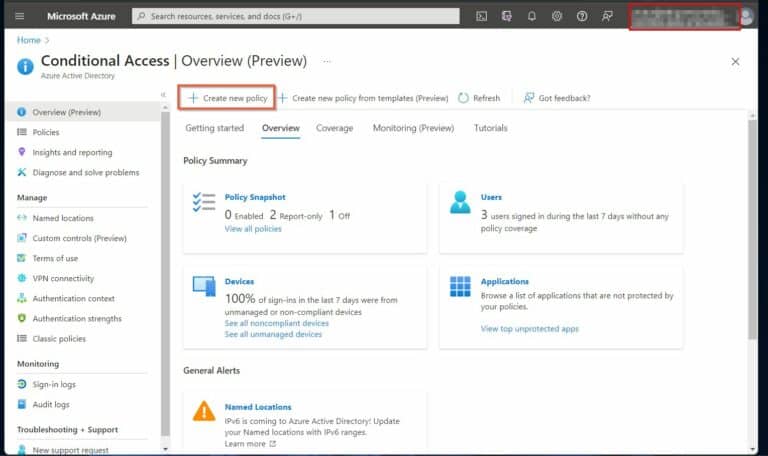The width and height of the screenshot is (768, 456).
Task: Click the Users card person icon
Action: pos(460,202)
